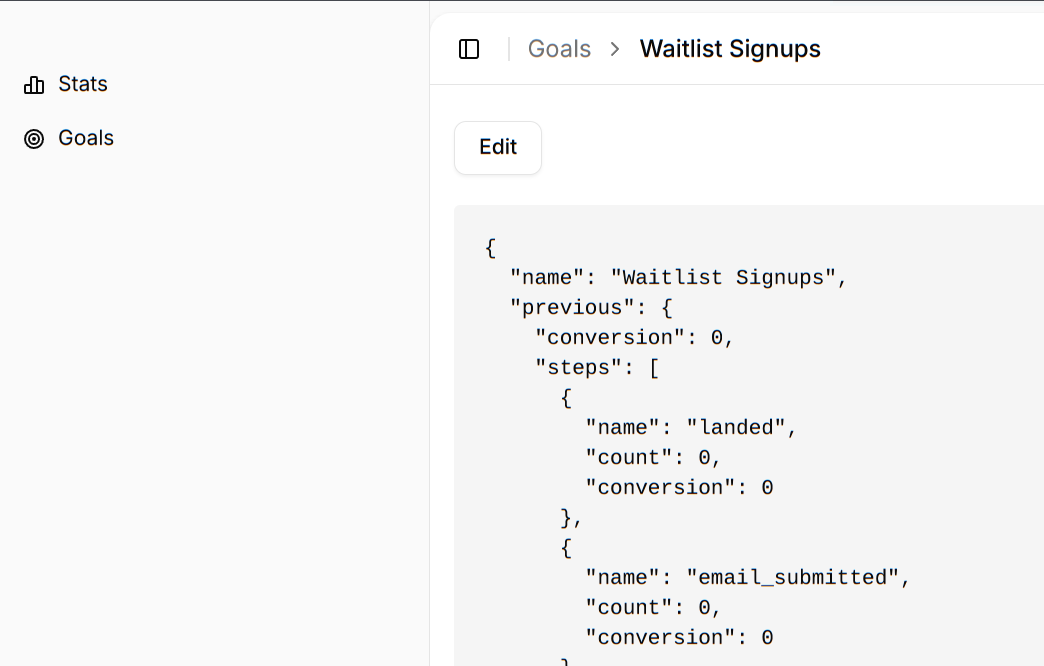The image size is (1044, 666).
Task: Click the Goals target icon in sidebar
Action: pyautogui.click(x=34, y=139)
